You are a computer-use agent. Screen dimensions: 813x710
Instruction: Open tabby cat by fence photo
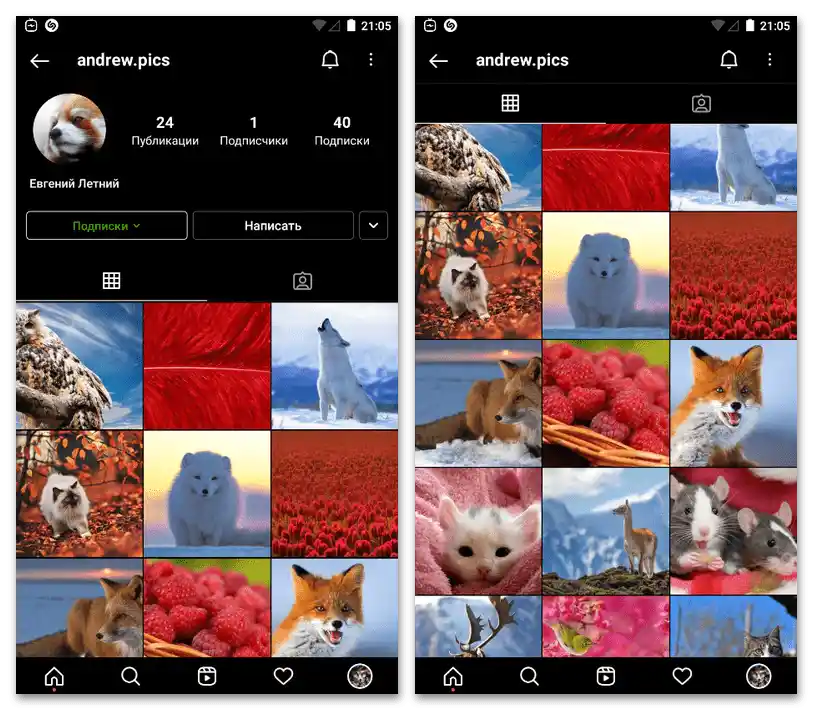coord(734,627)
